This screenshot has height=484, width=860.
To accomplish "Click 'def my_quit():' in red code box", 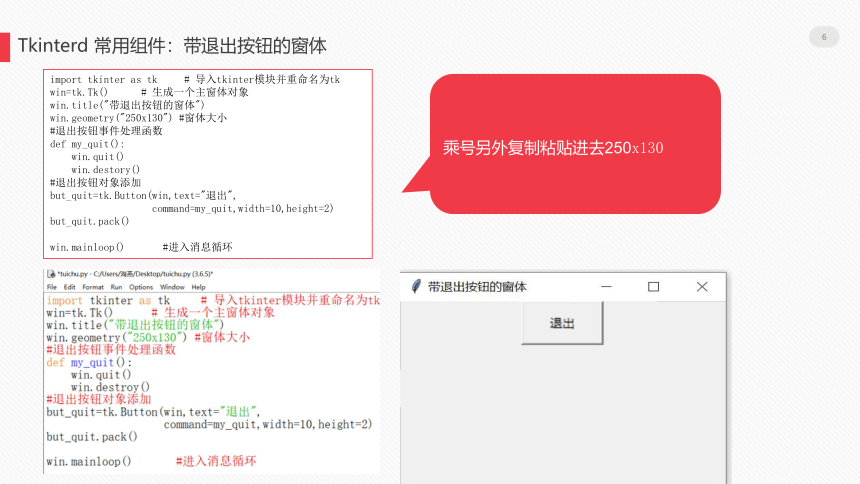I will (x=87, y=144).
